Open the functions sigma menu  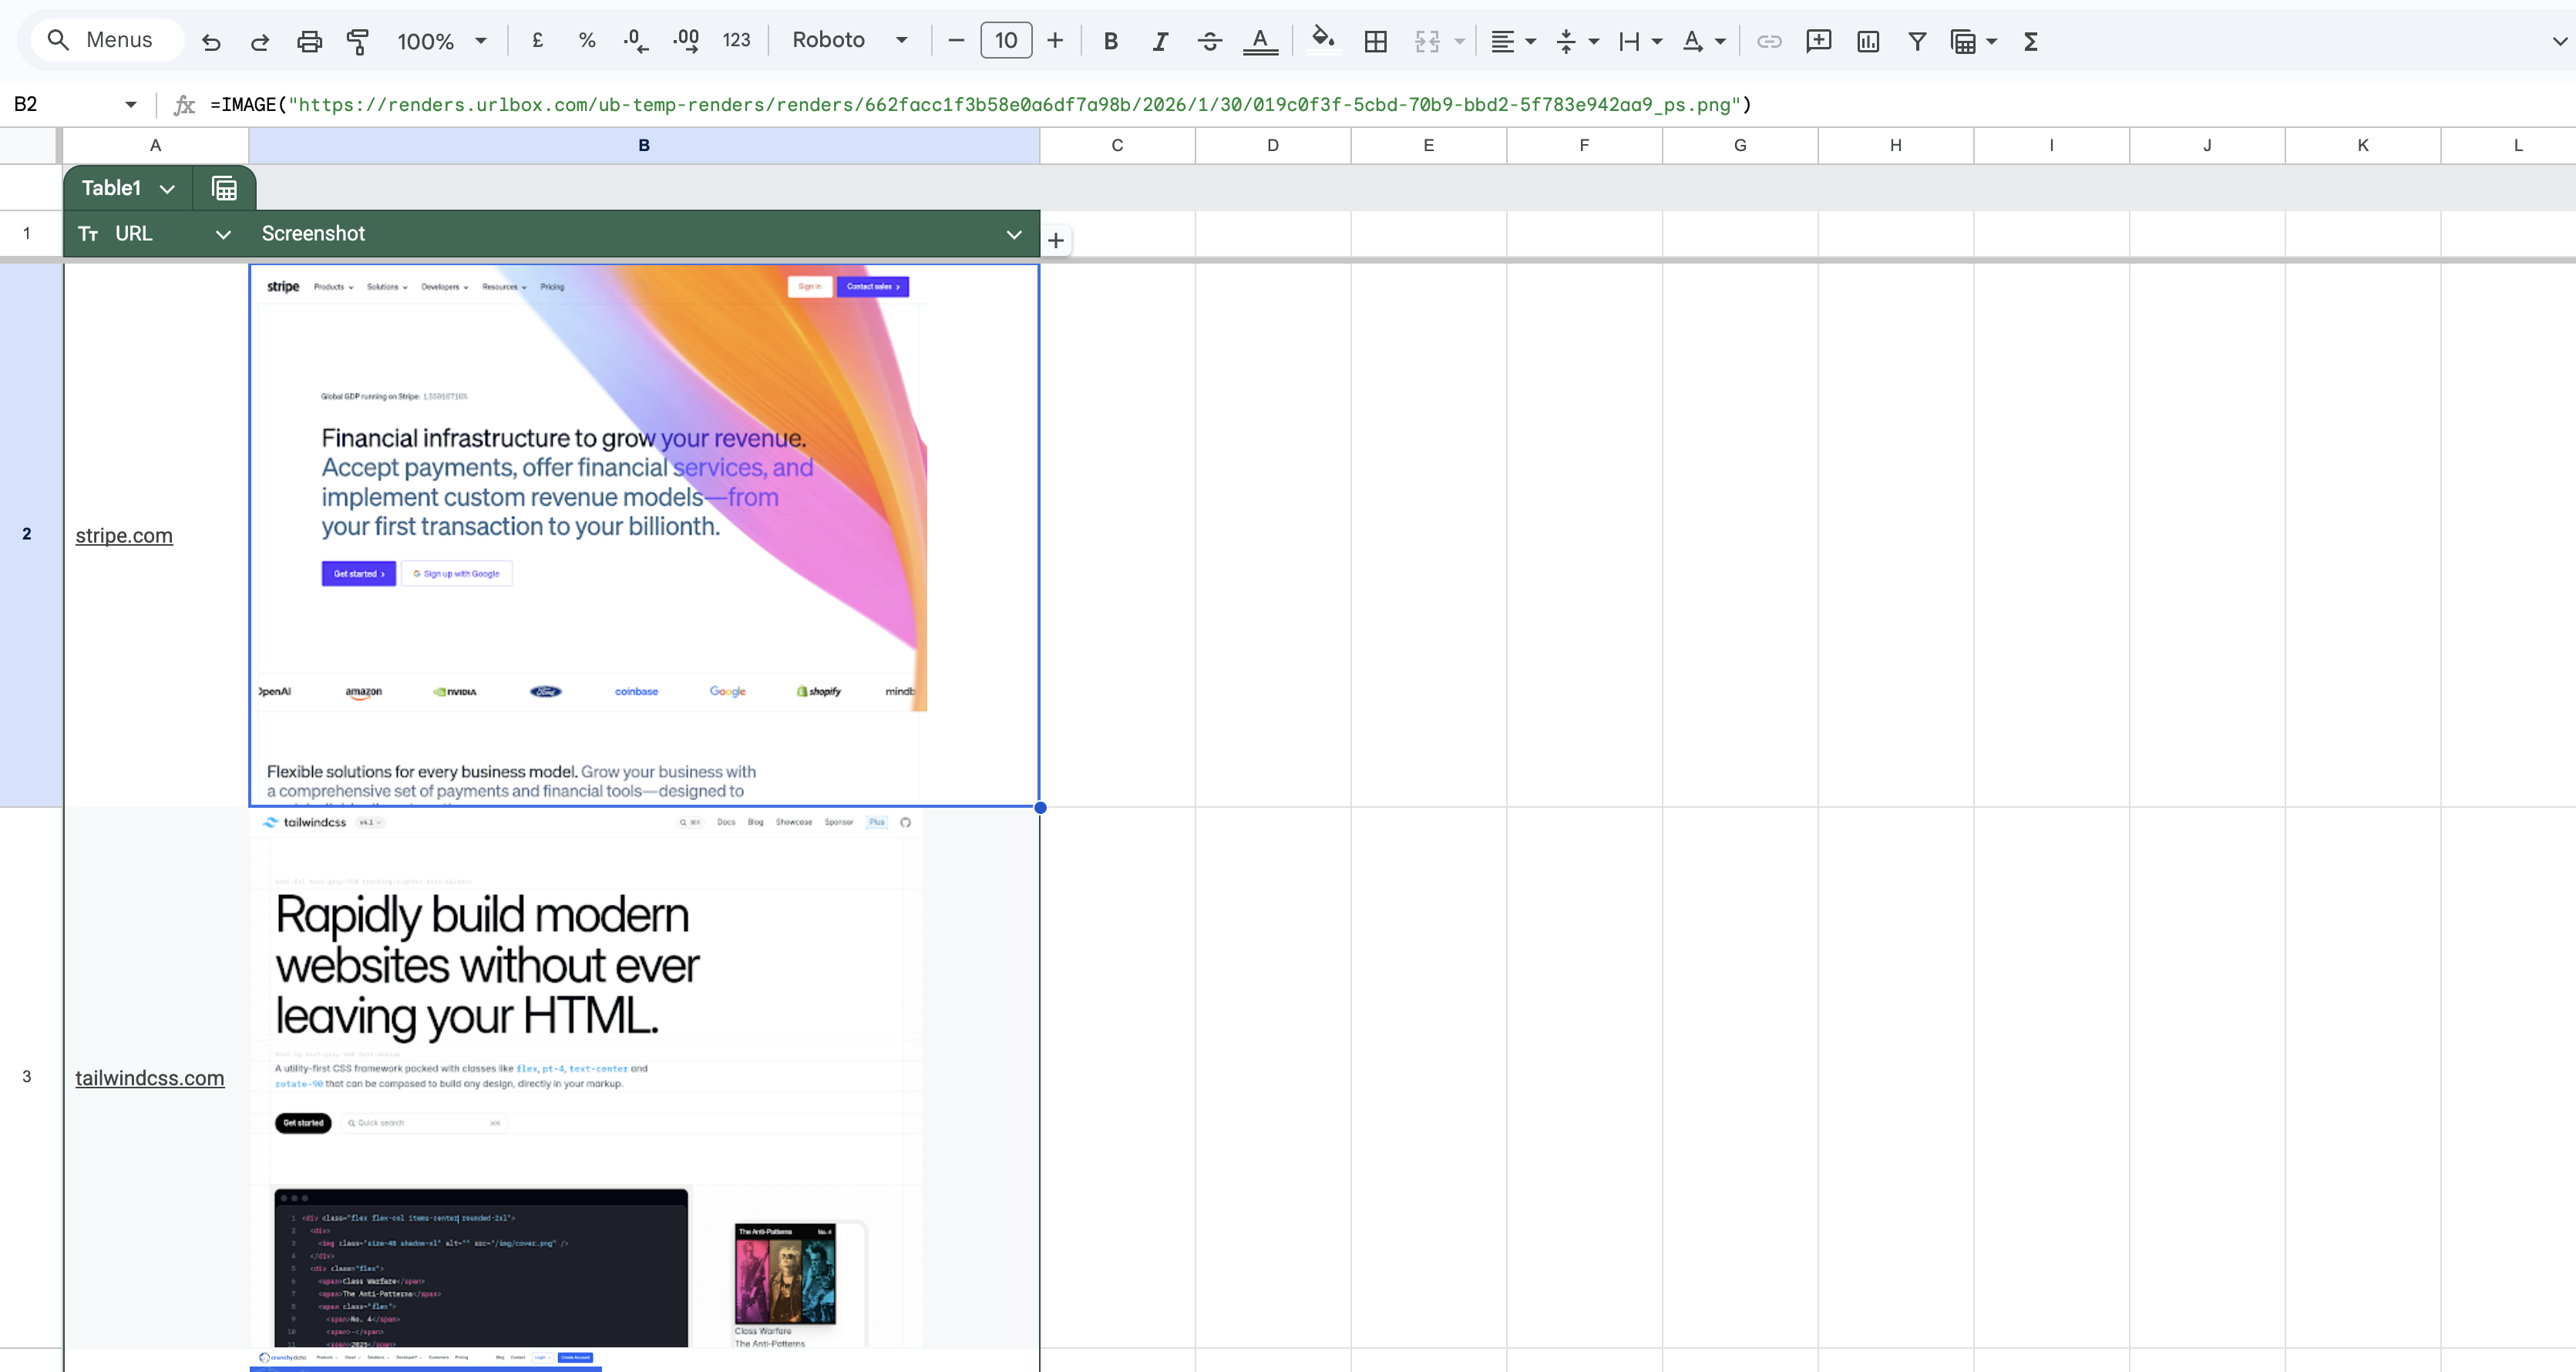pyautogui.click(x=2031, y=41)
